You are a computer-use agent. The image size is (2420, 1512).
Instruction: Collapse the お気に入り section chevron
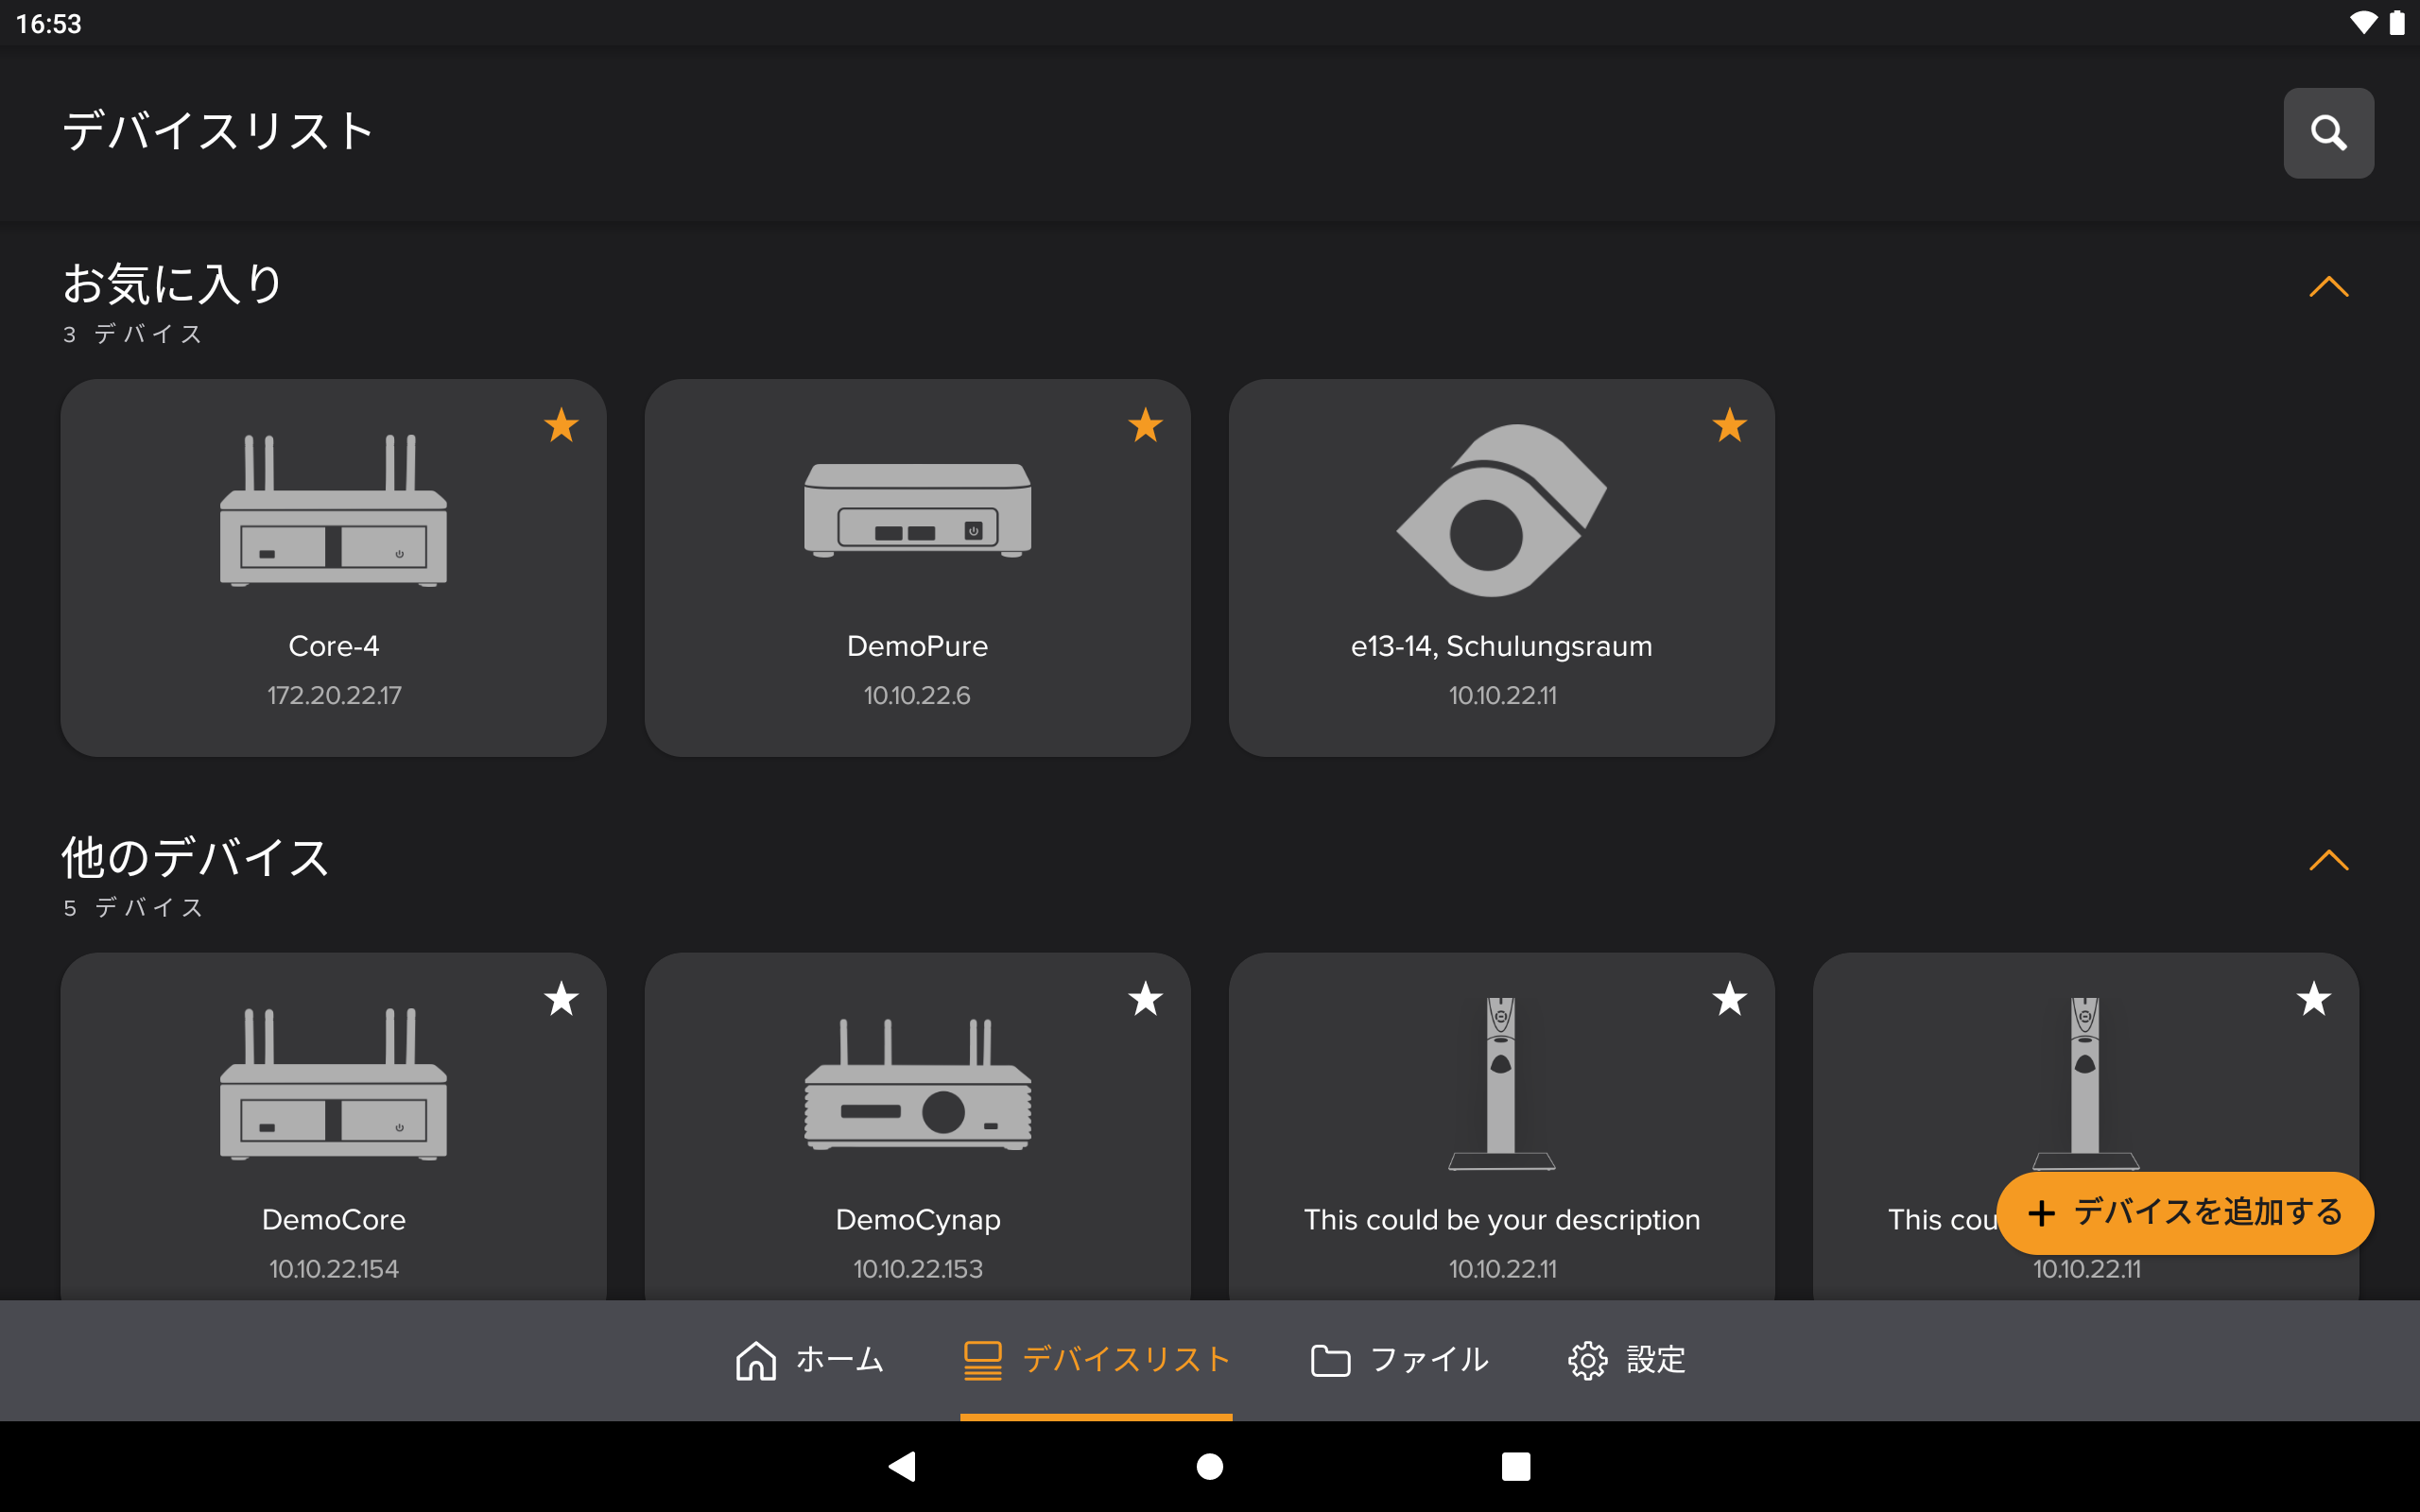point(2328,287)
